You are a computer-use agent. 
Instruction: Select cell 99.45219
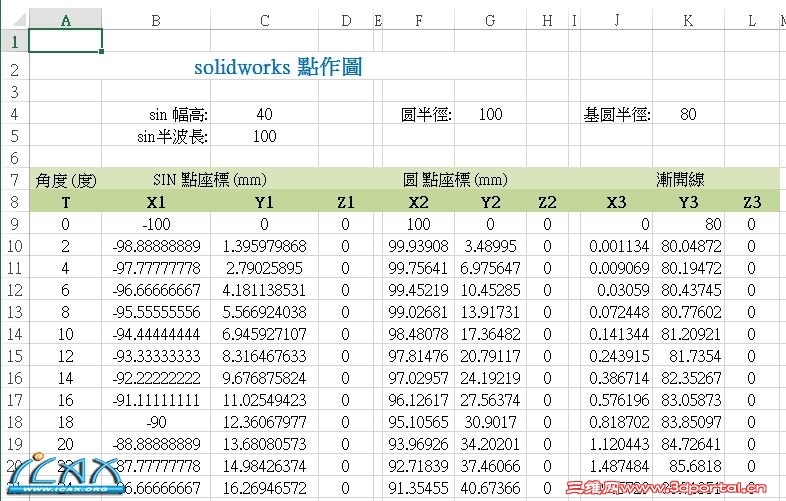pyautogui.click(x=419, y=290)
